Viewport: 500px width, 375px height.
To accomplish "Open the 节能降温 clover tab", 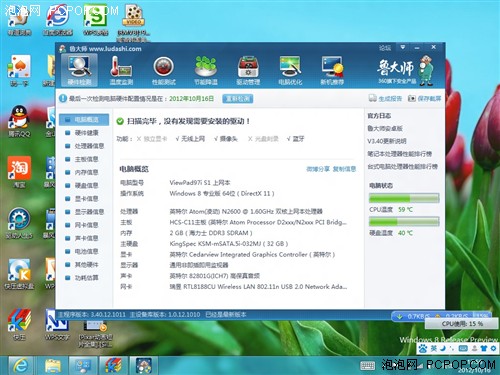I will tap(206, 70).
